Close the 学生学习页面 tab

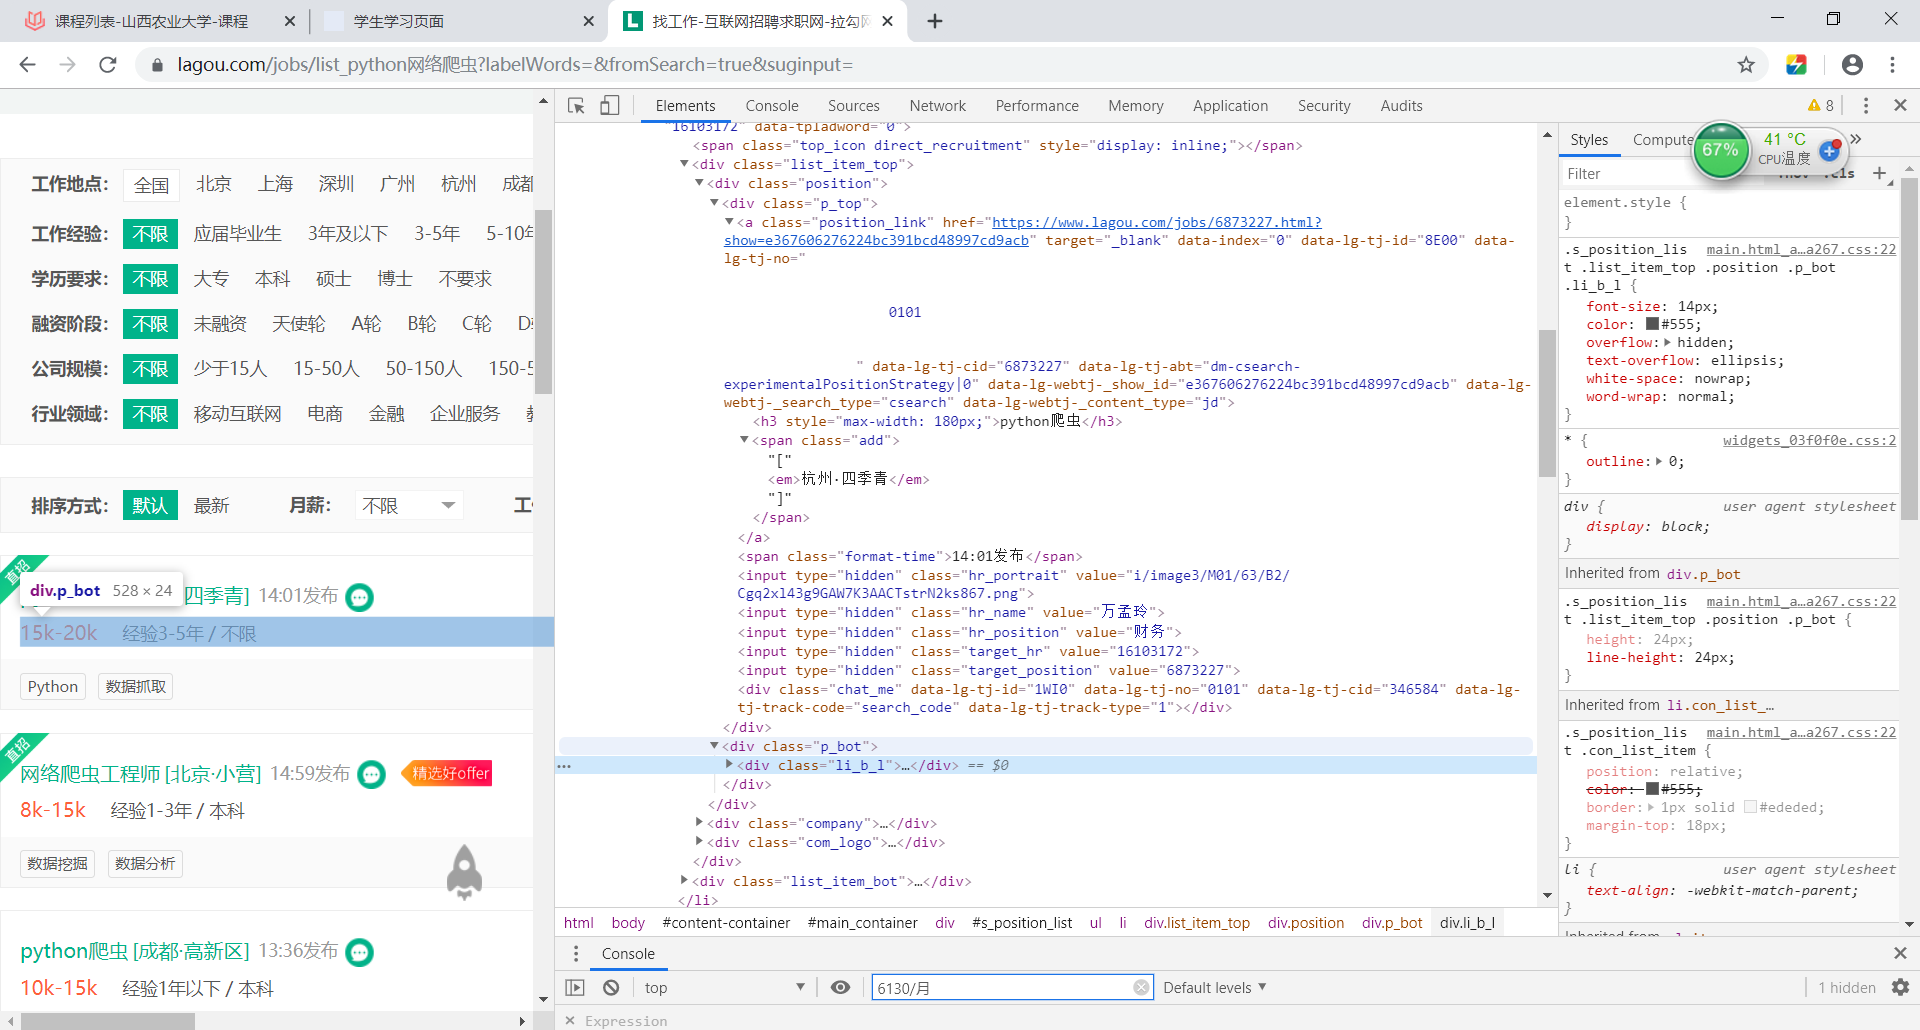(589, 21)
